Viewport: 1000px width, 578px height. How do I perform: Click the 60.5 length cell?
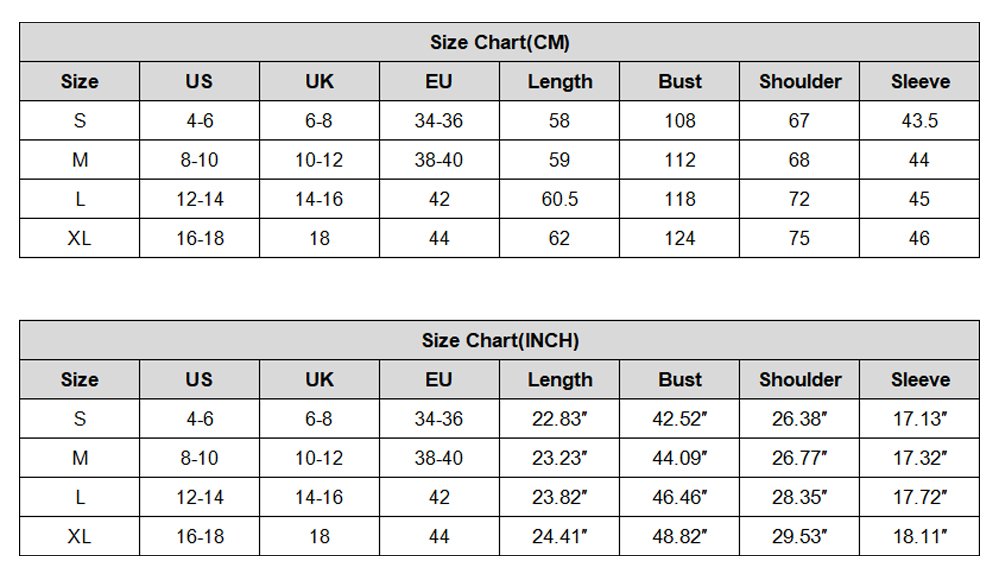pos(560,199)
